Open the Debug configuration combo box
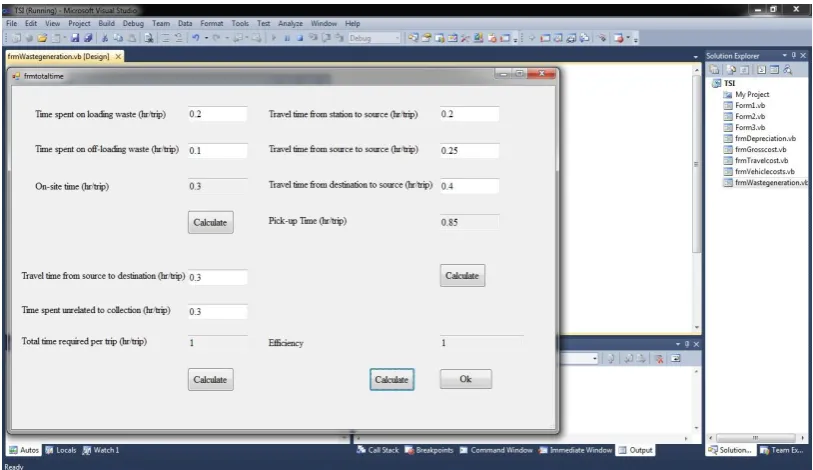813x470 pixels. pyautogui.click(x=374, y=38)
